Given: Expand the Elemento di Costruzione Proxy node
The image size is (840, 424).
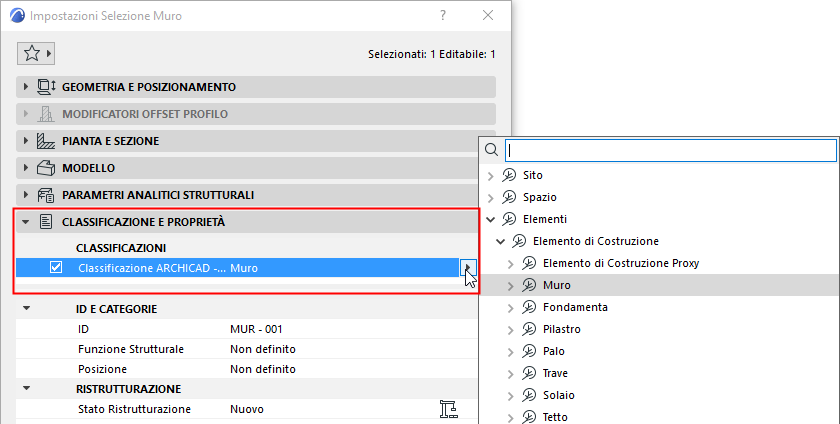Looking at the screenshot, I should (511, 264).
